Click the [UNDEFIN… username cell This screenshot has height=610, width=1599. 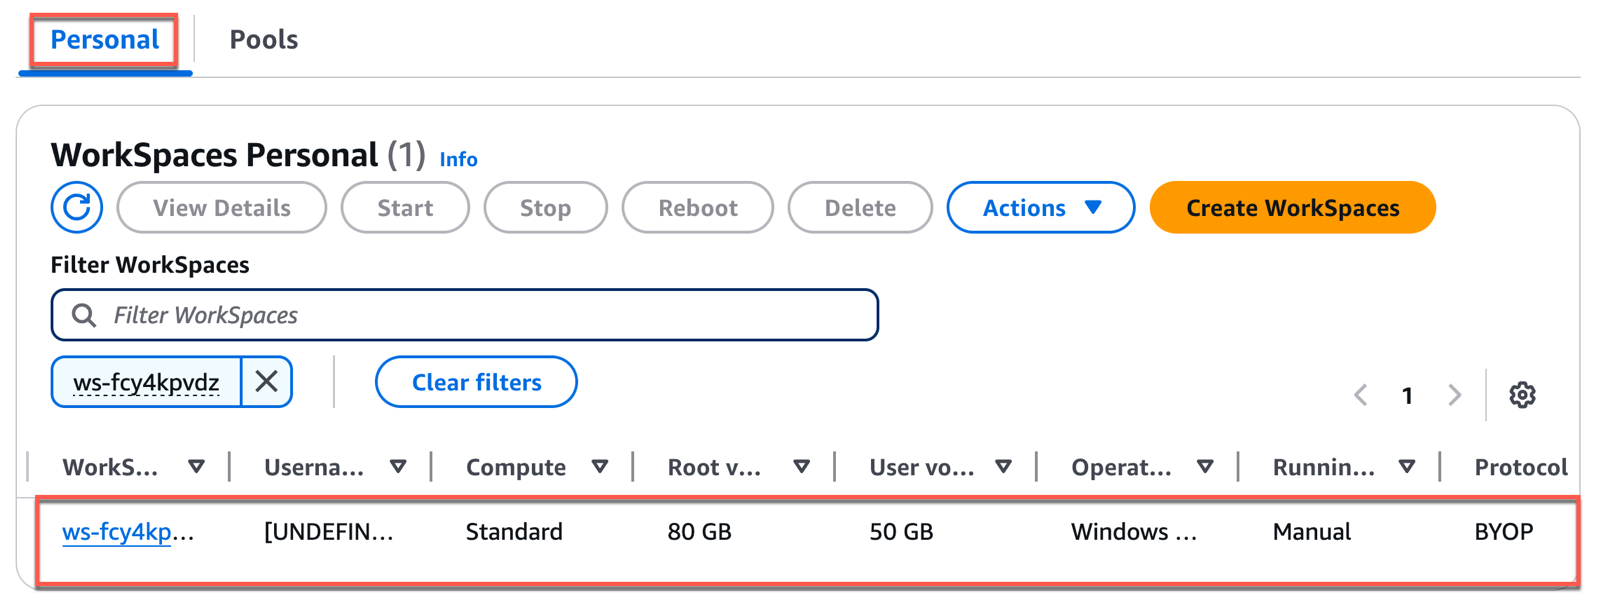pyautogui.click(x=329, y=532)
